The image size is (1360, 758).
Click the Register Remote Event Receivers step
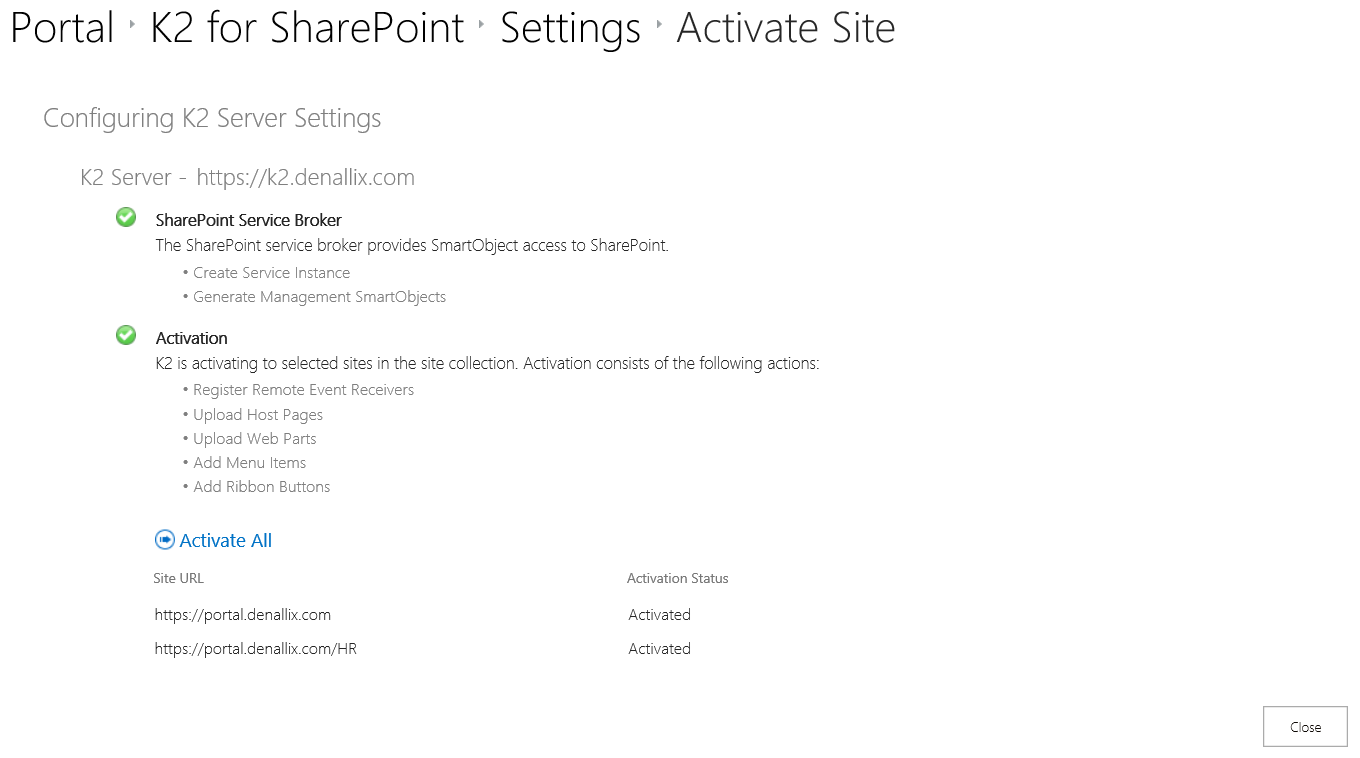click(x=303, y=390)
